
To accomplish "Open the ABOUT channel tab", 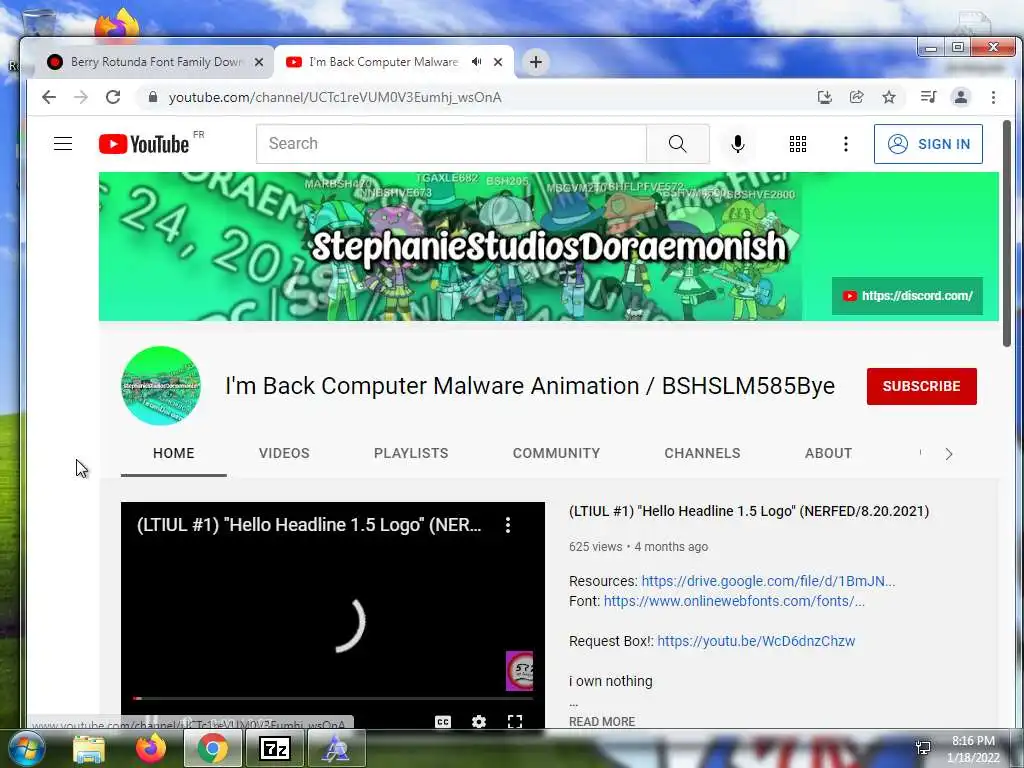I will 828,453.
